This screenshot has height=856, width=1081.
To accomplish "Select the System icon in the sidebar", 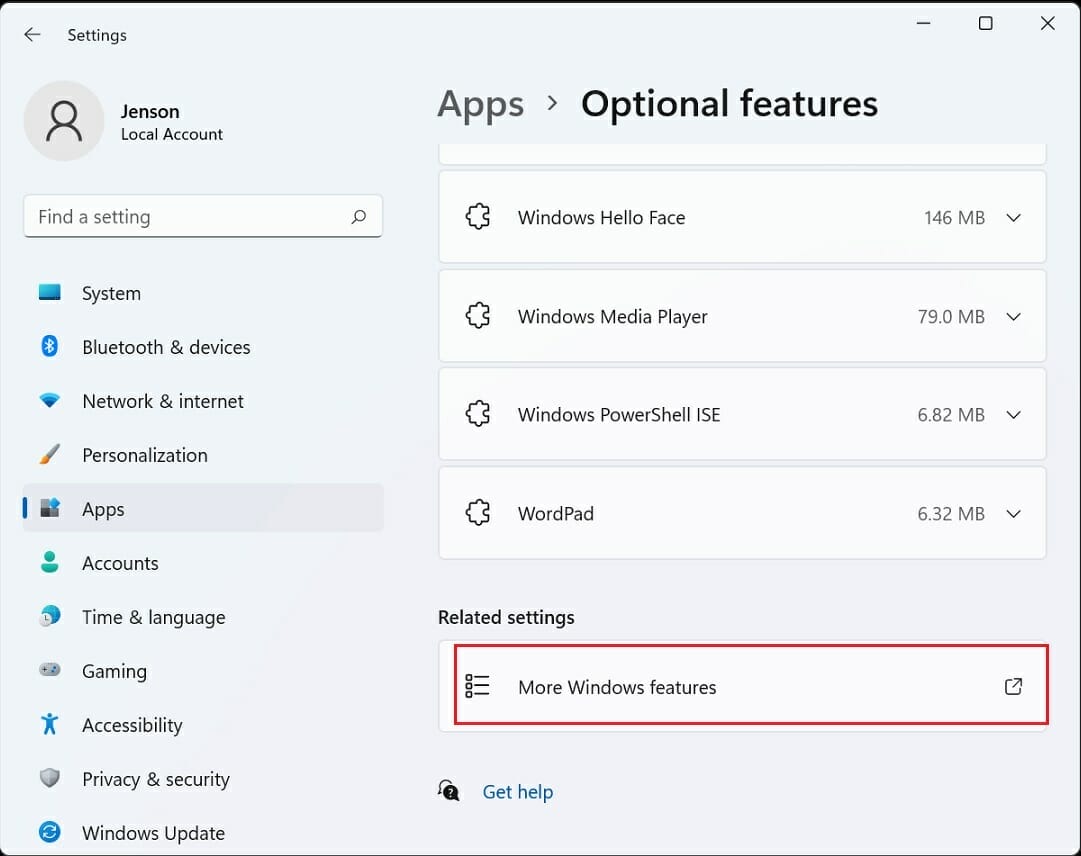I will 49,293.
